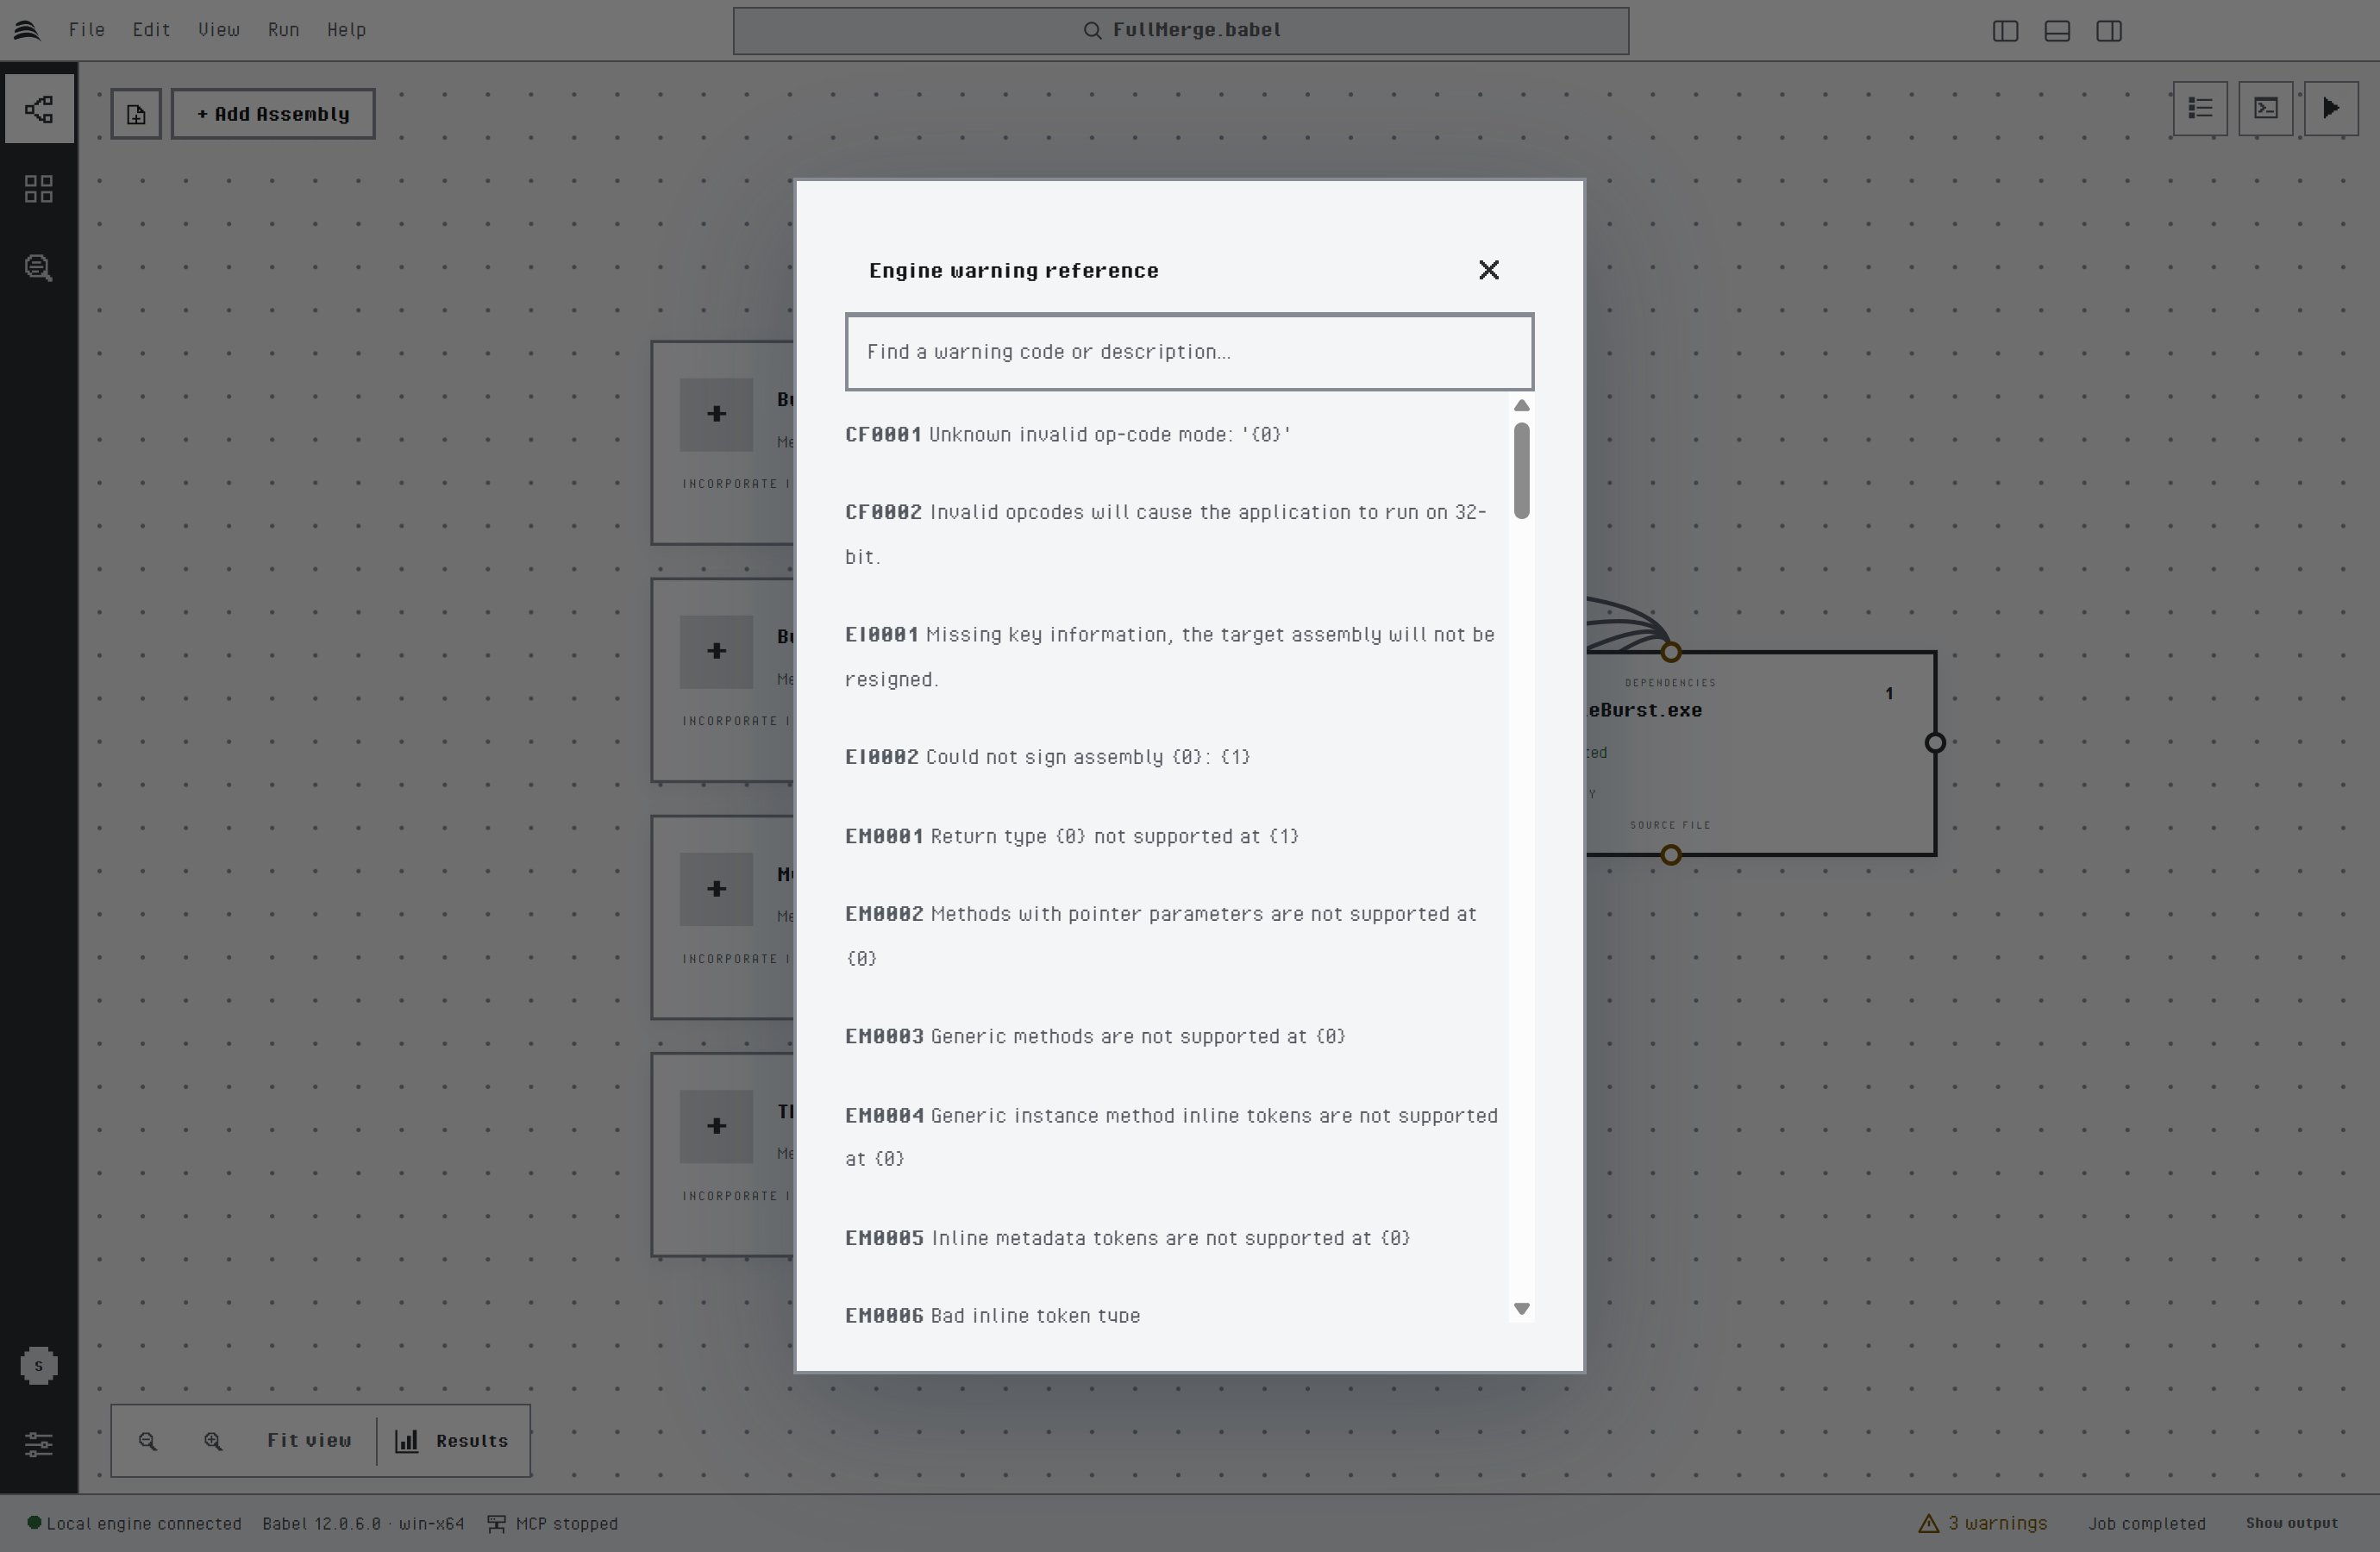Open the grid dashboard sidebar icon
This screenshot has width=2380, height=1552.
[38, 189]
